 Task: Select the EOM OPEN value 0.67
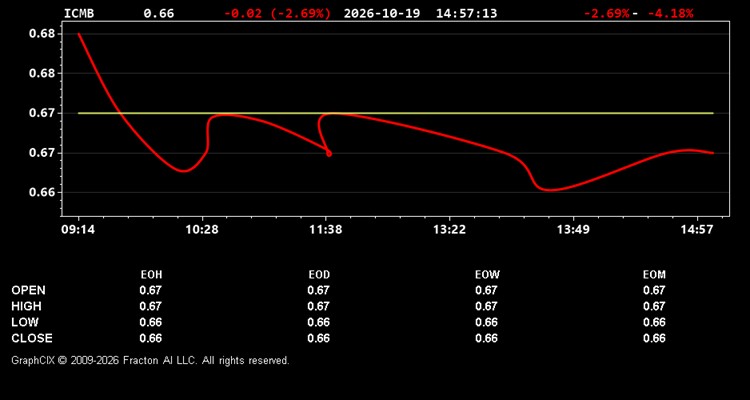(654, 290)
